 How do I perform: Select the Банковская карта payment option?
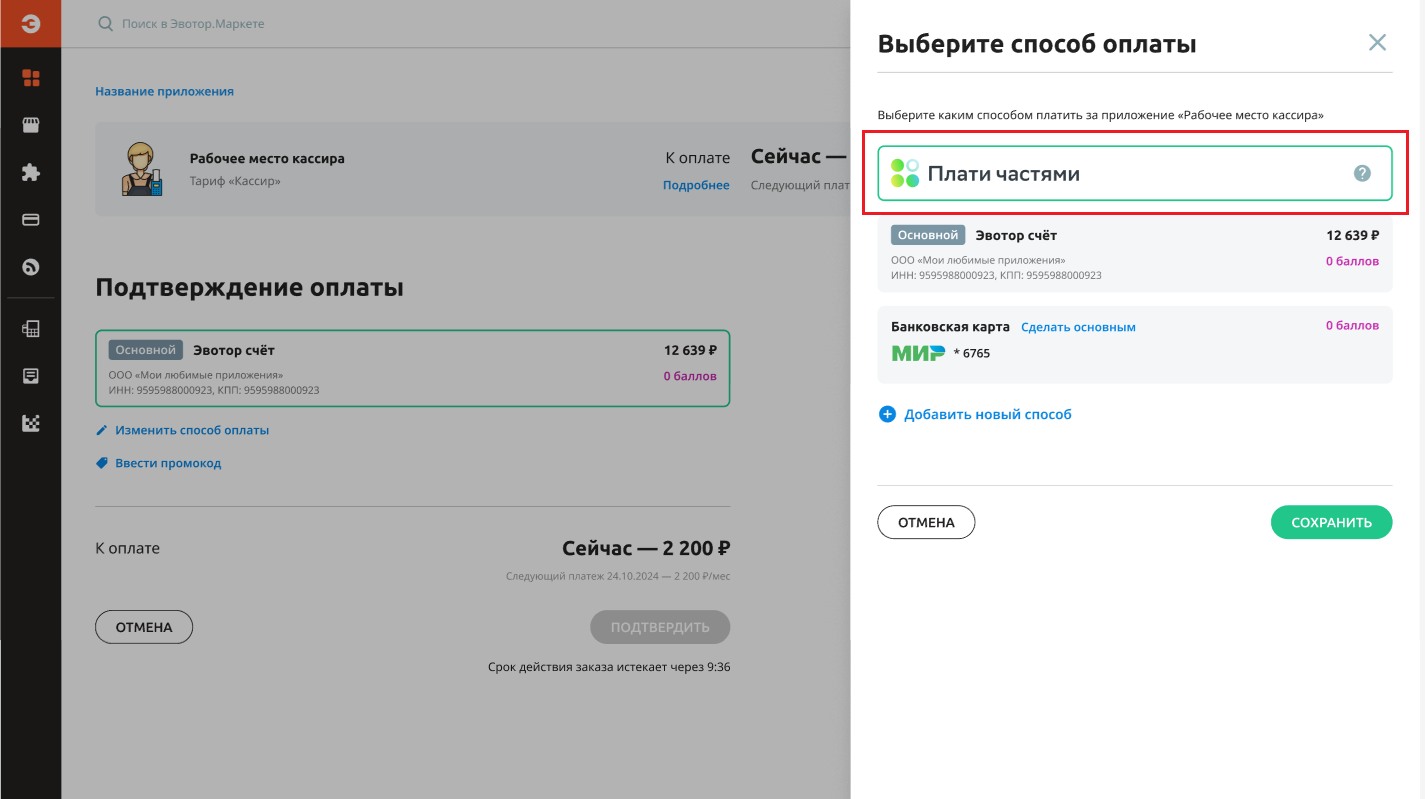pyautogui.click(x=1135, y=344)
